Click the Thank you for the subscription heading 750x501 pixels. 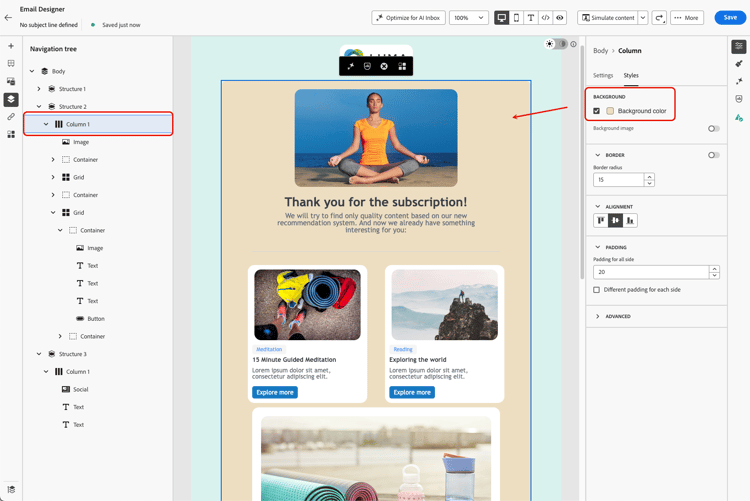[x=376, y=202]
